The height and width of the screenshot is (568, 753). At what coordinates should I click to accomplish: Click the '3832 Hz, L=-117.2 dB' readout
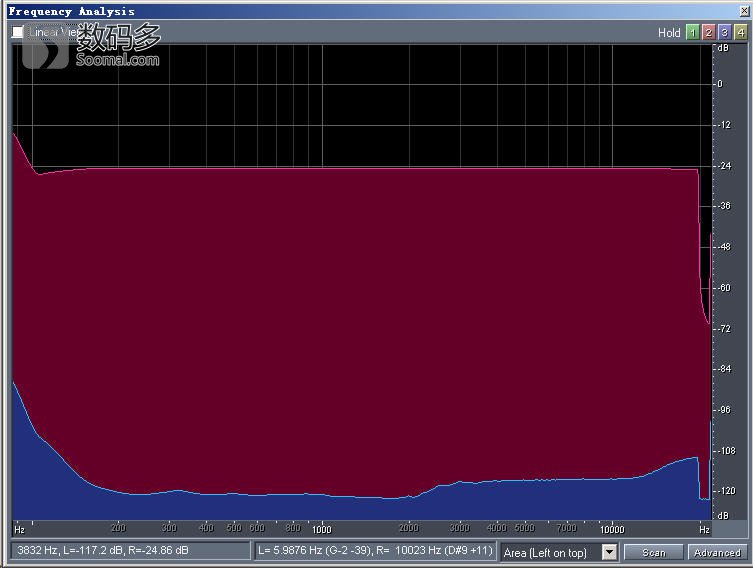pos(130,550)
